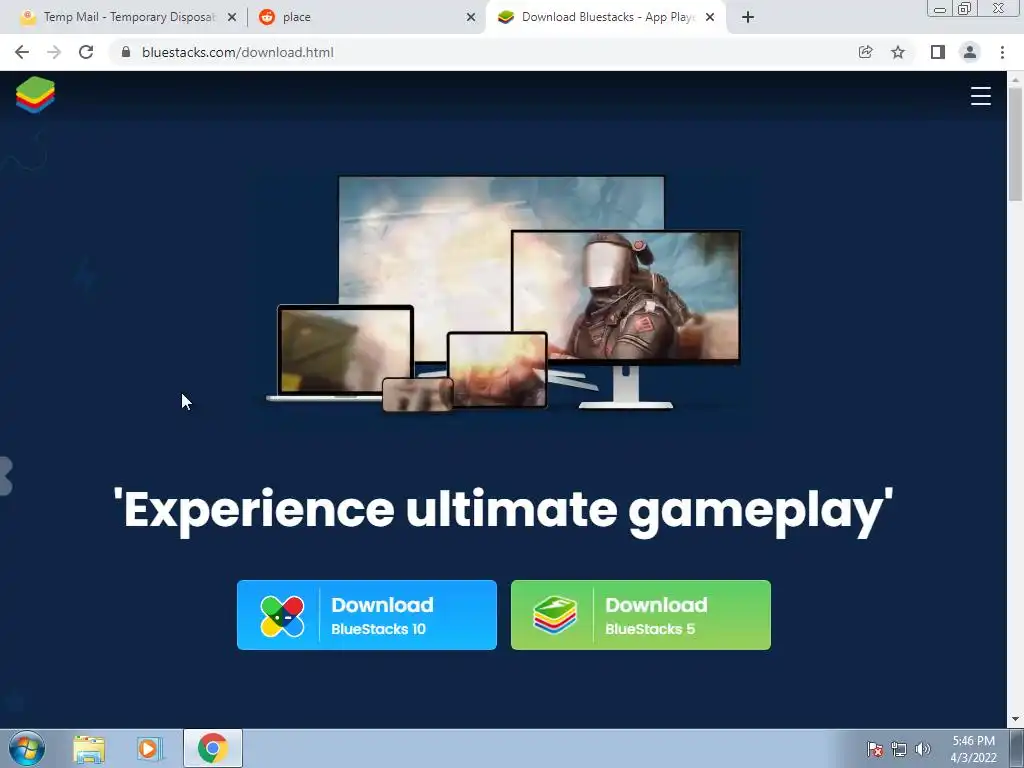
Task: Open the Windows Start menu
Action: coord(27,748)
